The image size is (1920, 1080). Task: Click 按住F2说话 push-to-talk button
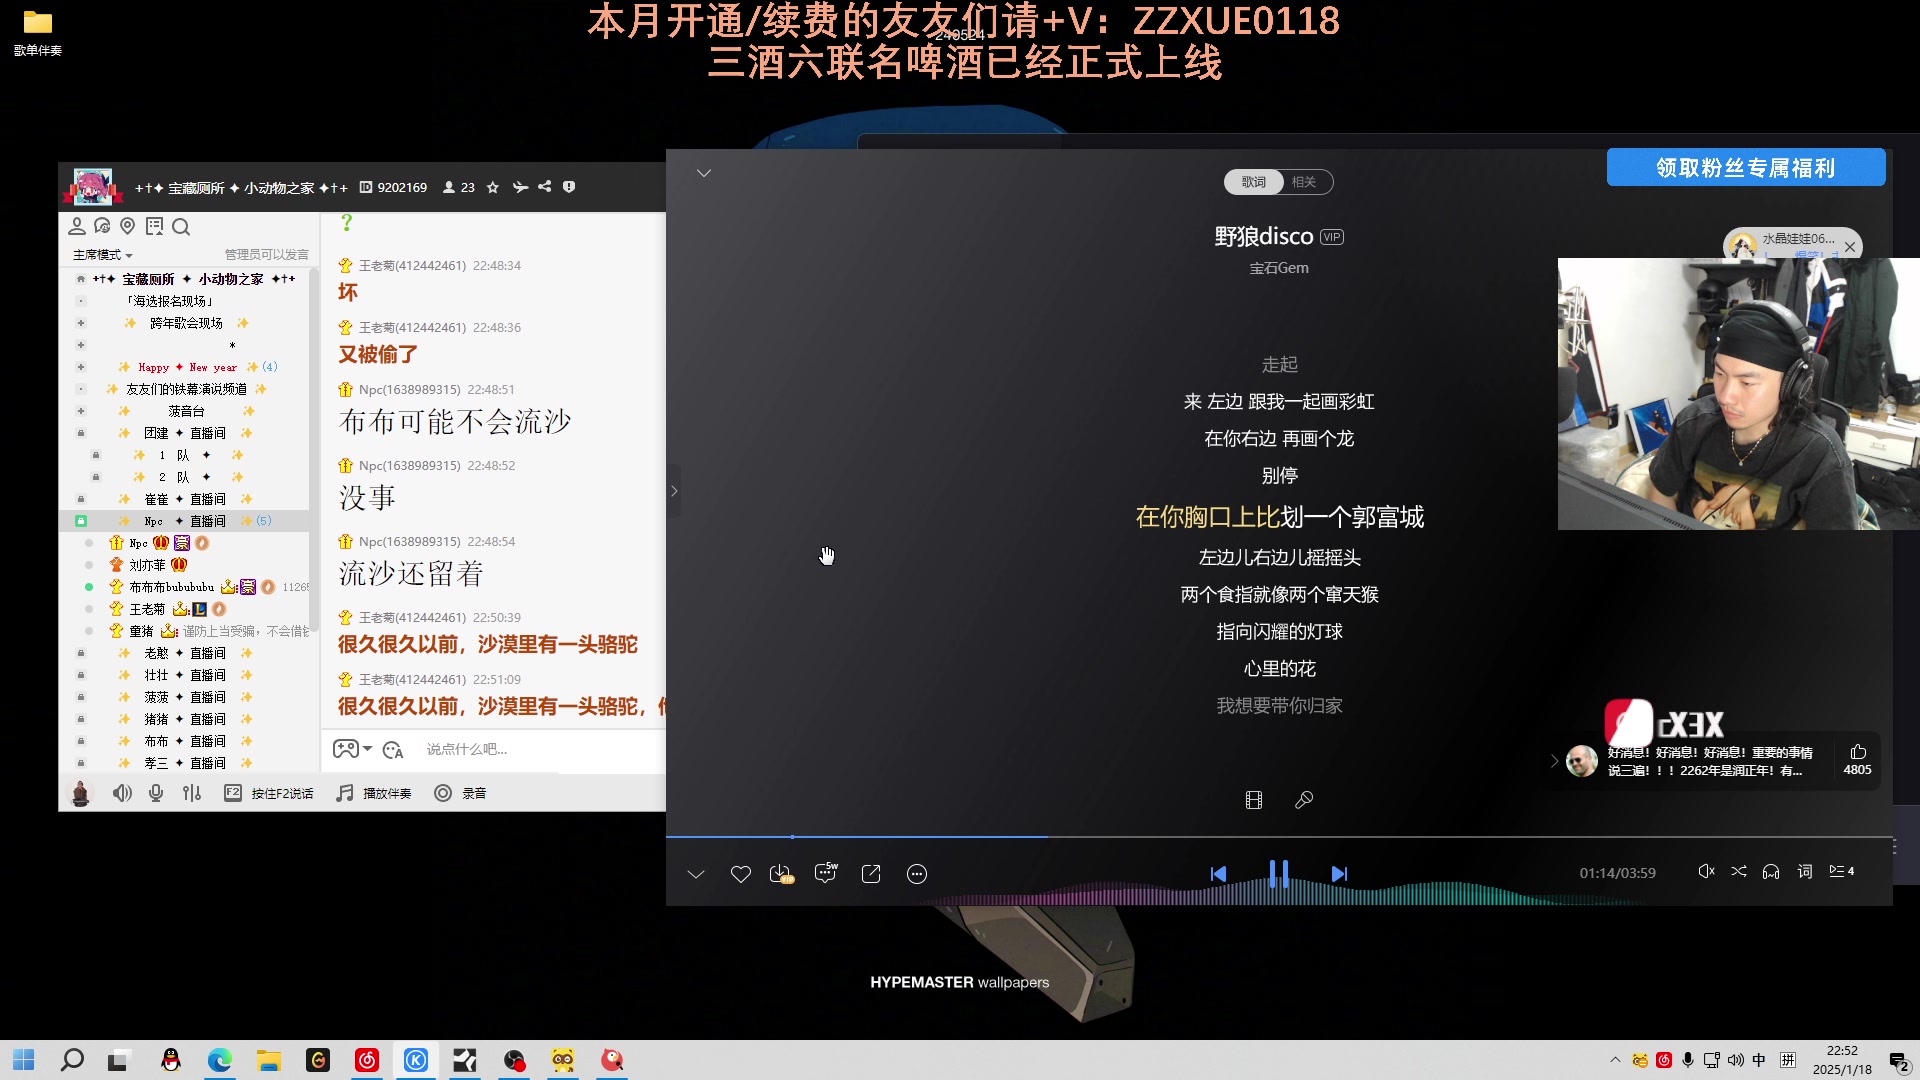click(269, 793)
